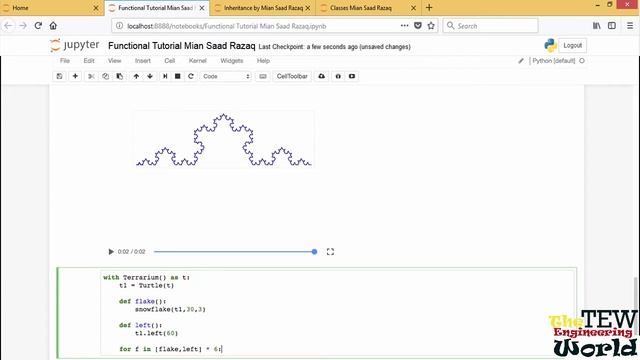Open the Kernel menu

(x=198, y=61)
